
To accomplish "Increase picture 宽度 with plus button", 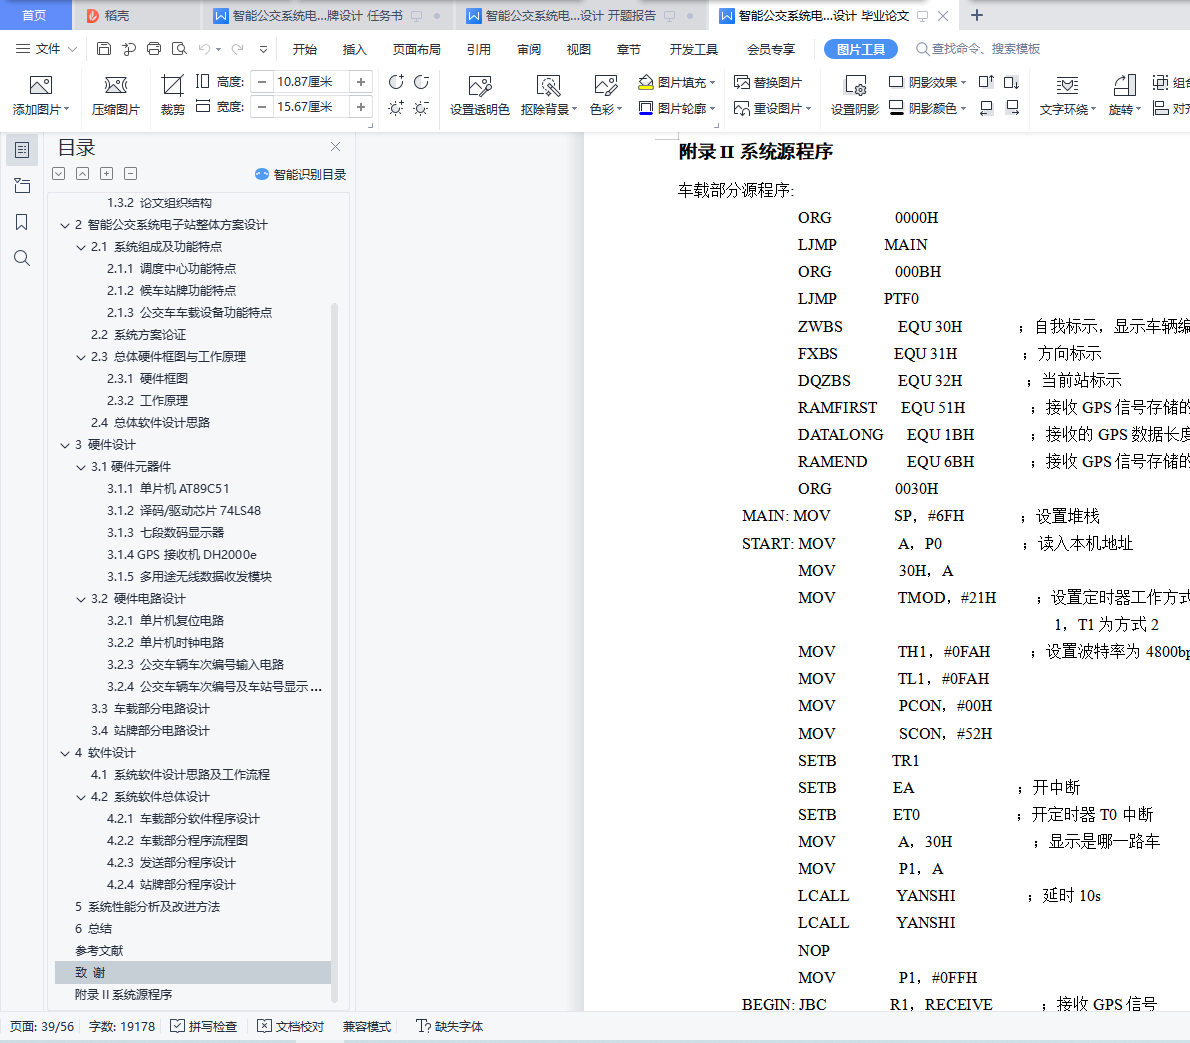I will click(x=361, y=107).
